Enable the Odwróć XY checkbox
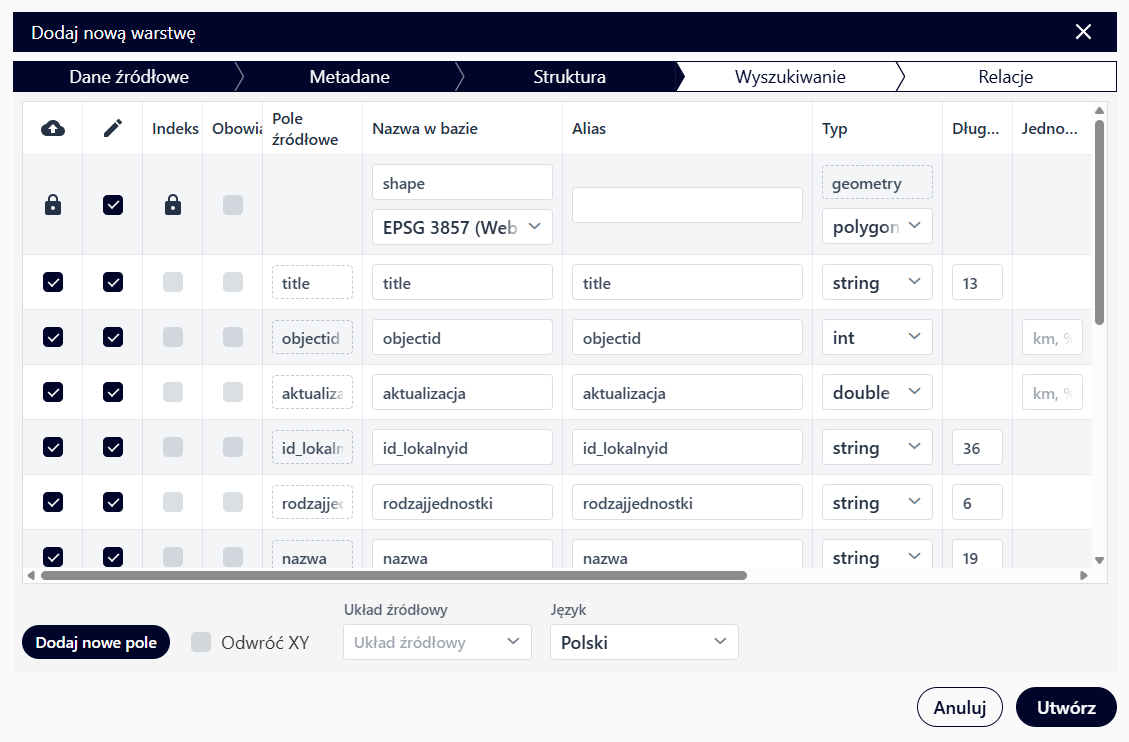This screenshot has height=742, width=1129. [201, 642]
